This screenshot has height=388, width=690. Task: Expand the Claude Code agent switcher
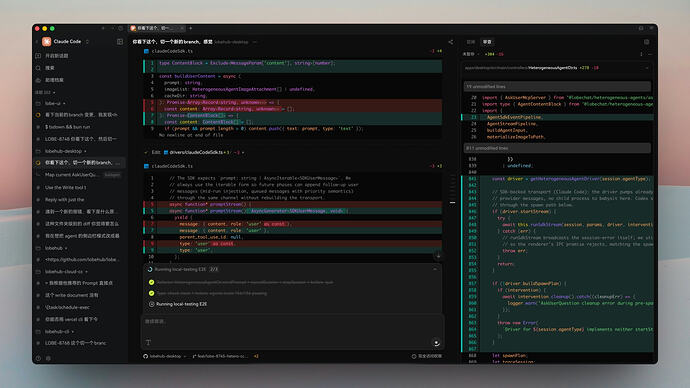coord(87,41)
